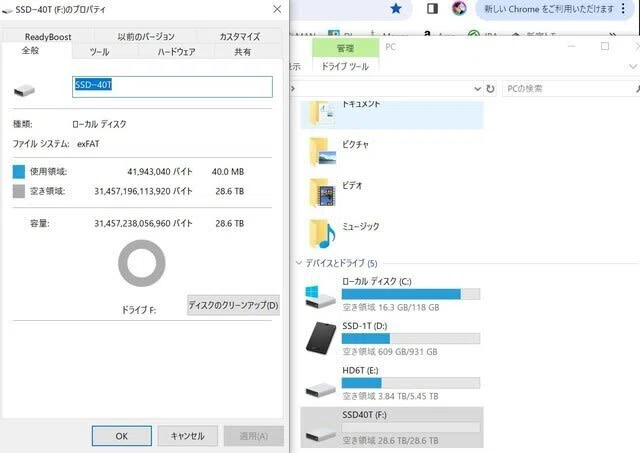
Task: Select the ピクチャ folder icon
Action: [x=322, y=153]
